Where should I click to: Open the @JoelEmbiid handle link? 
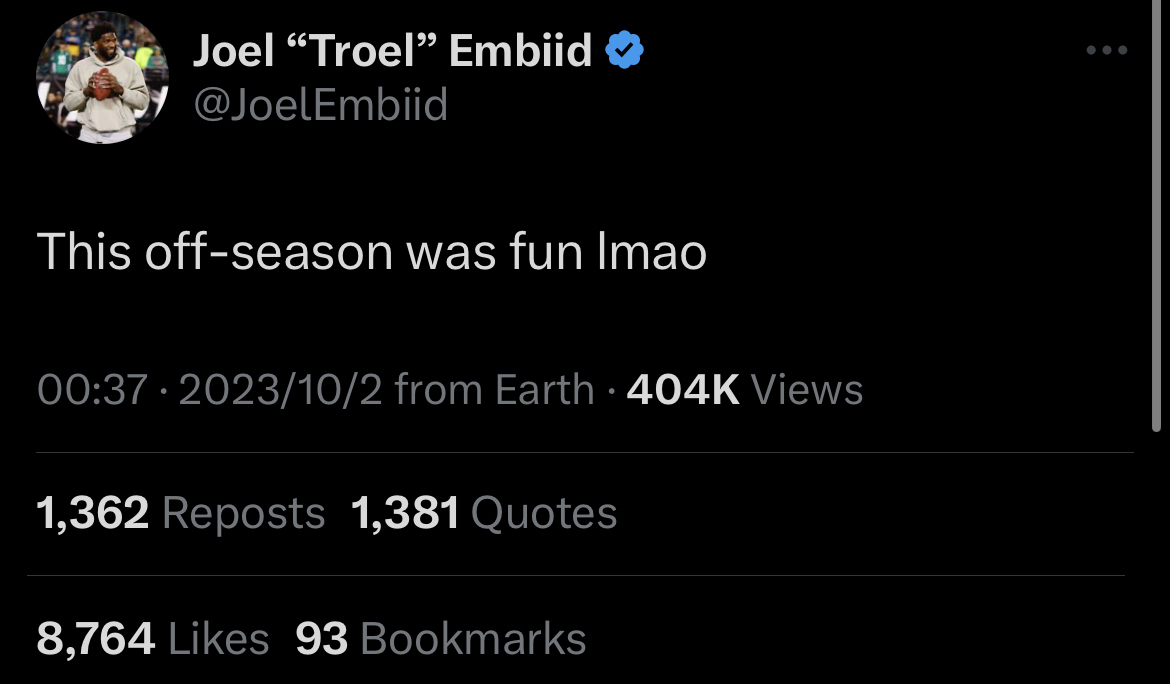click(320, 104)
